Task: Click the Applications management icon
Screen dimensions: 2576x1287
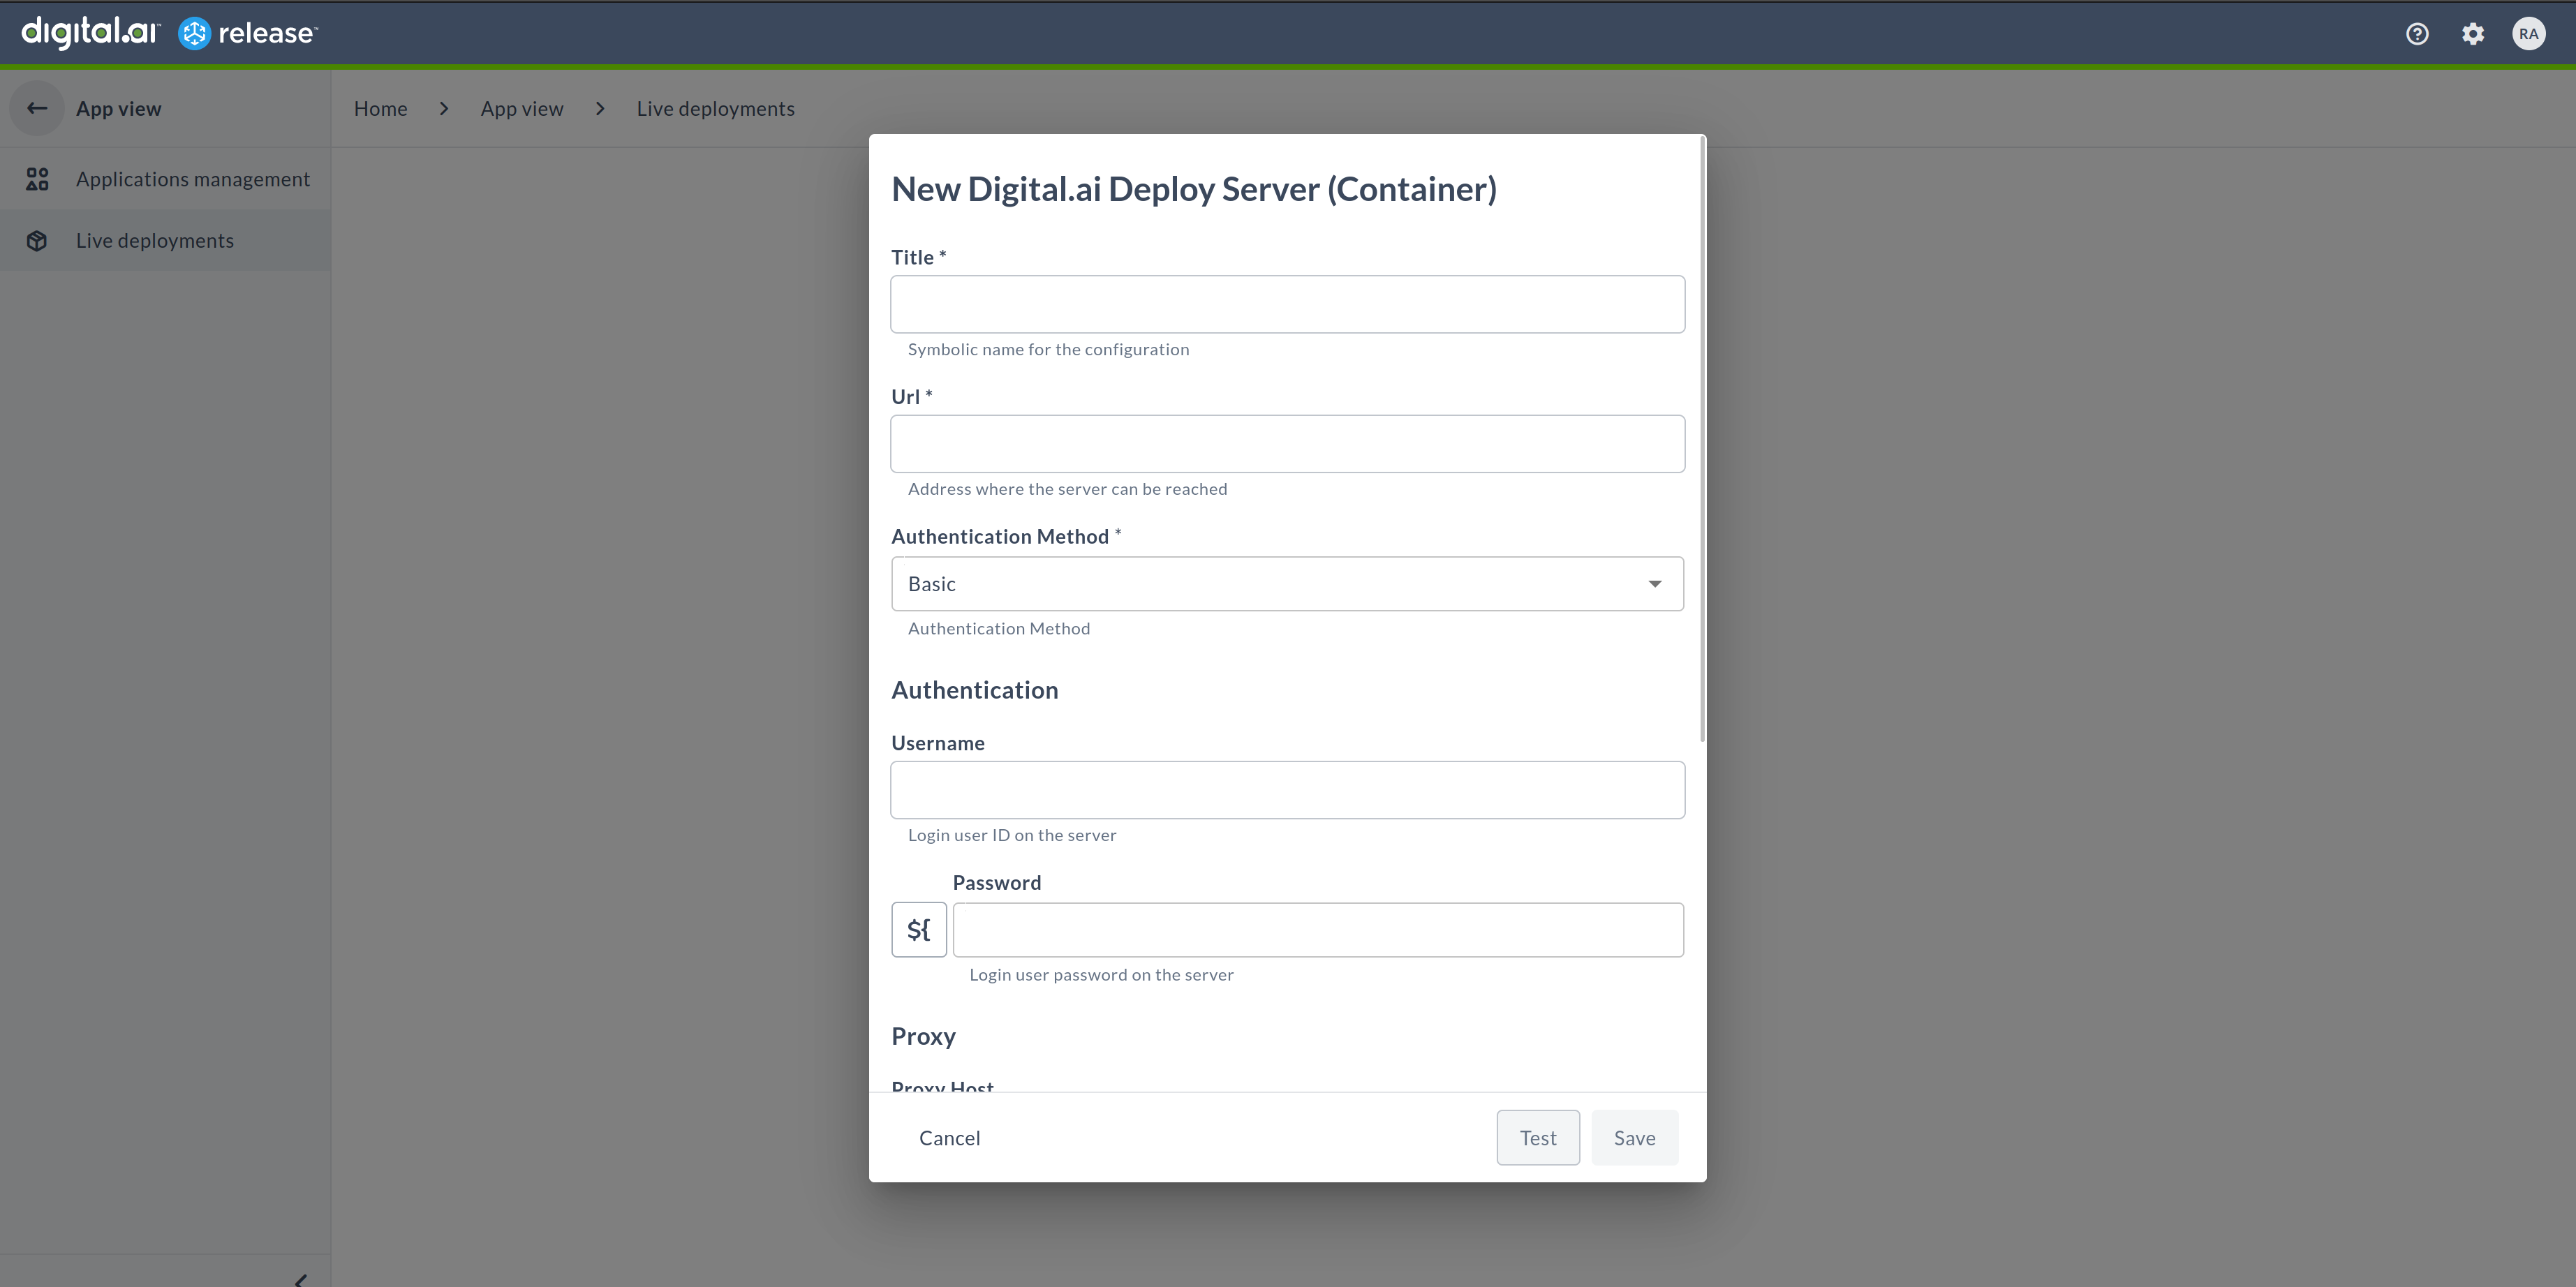Action: [x=37, y=179]
